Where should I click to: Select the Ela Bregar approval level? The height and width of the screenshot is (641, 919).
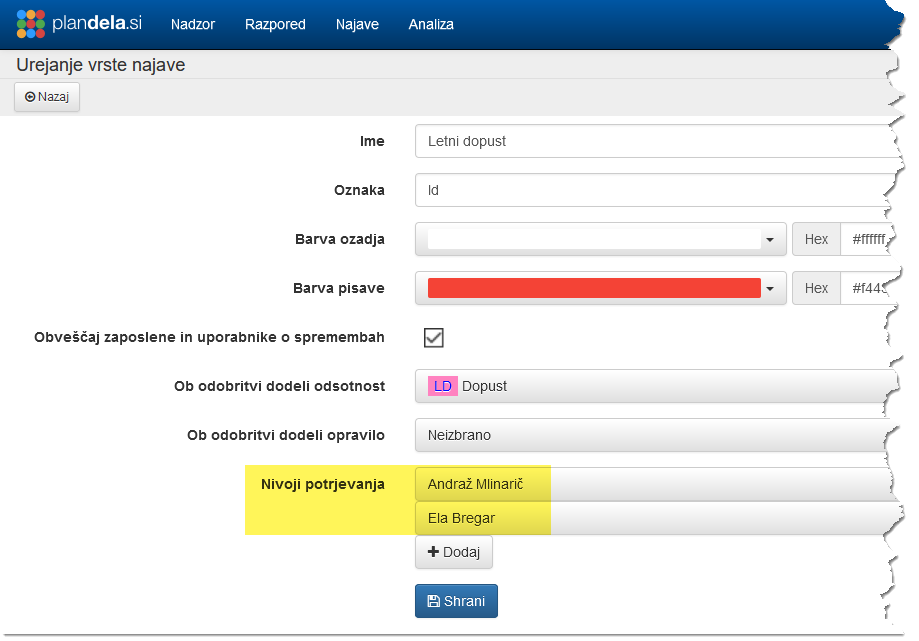point(650,518)
